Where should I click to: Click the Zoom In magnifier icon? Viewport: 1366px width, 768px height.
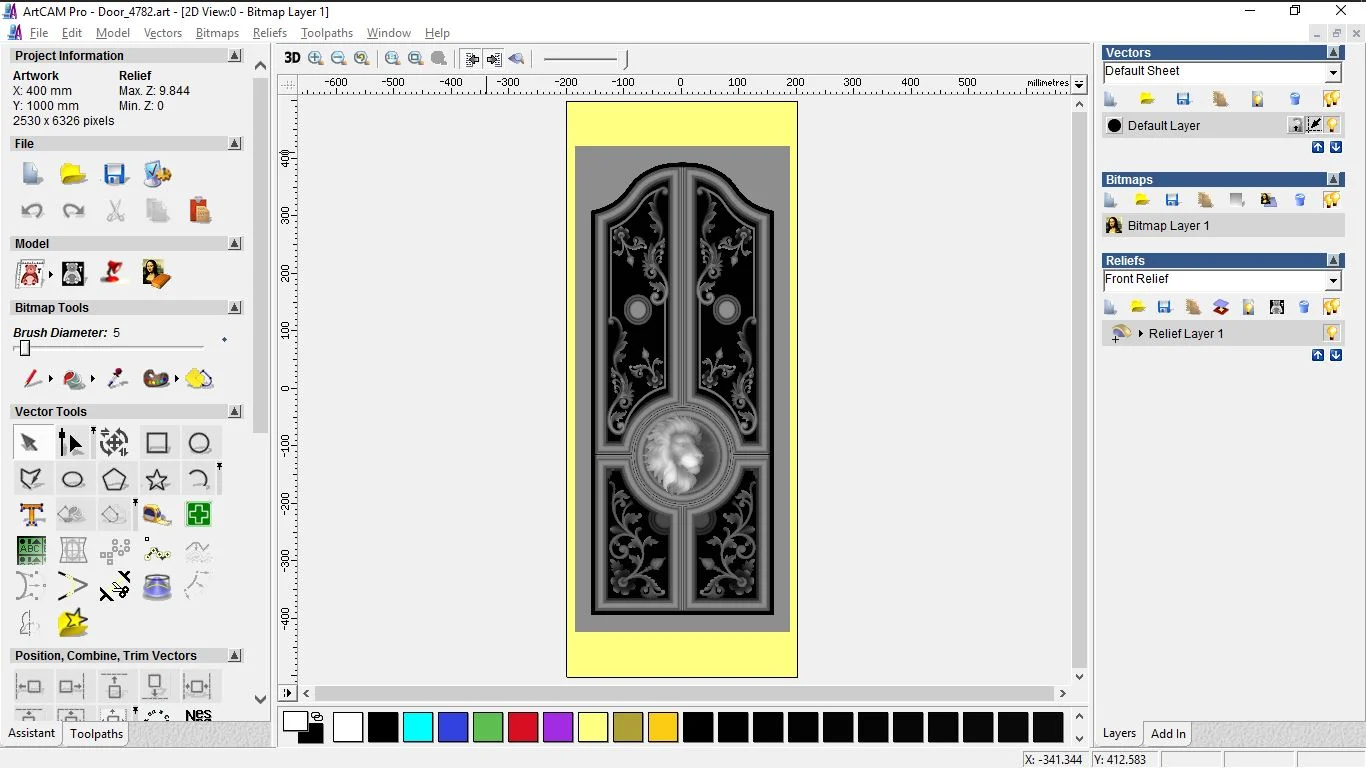316,59
